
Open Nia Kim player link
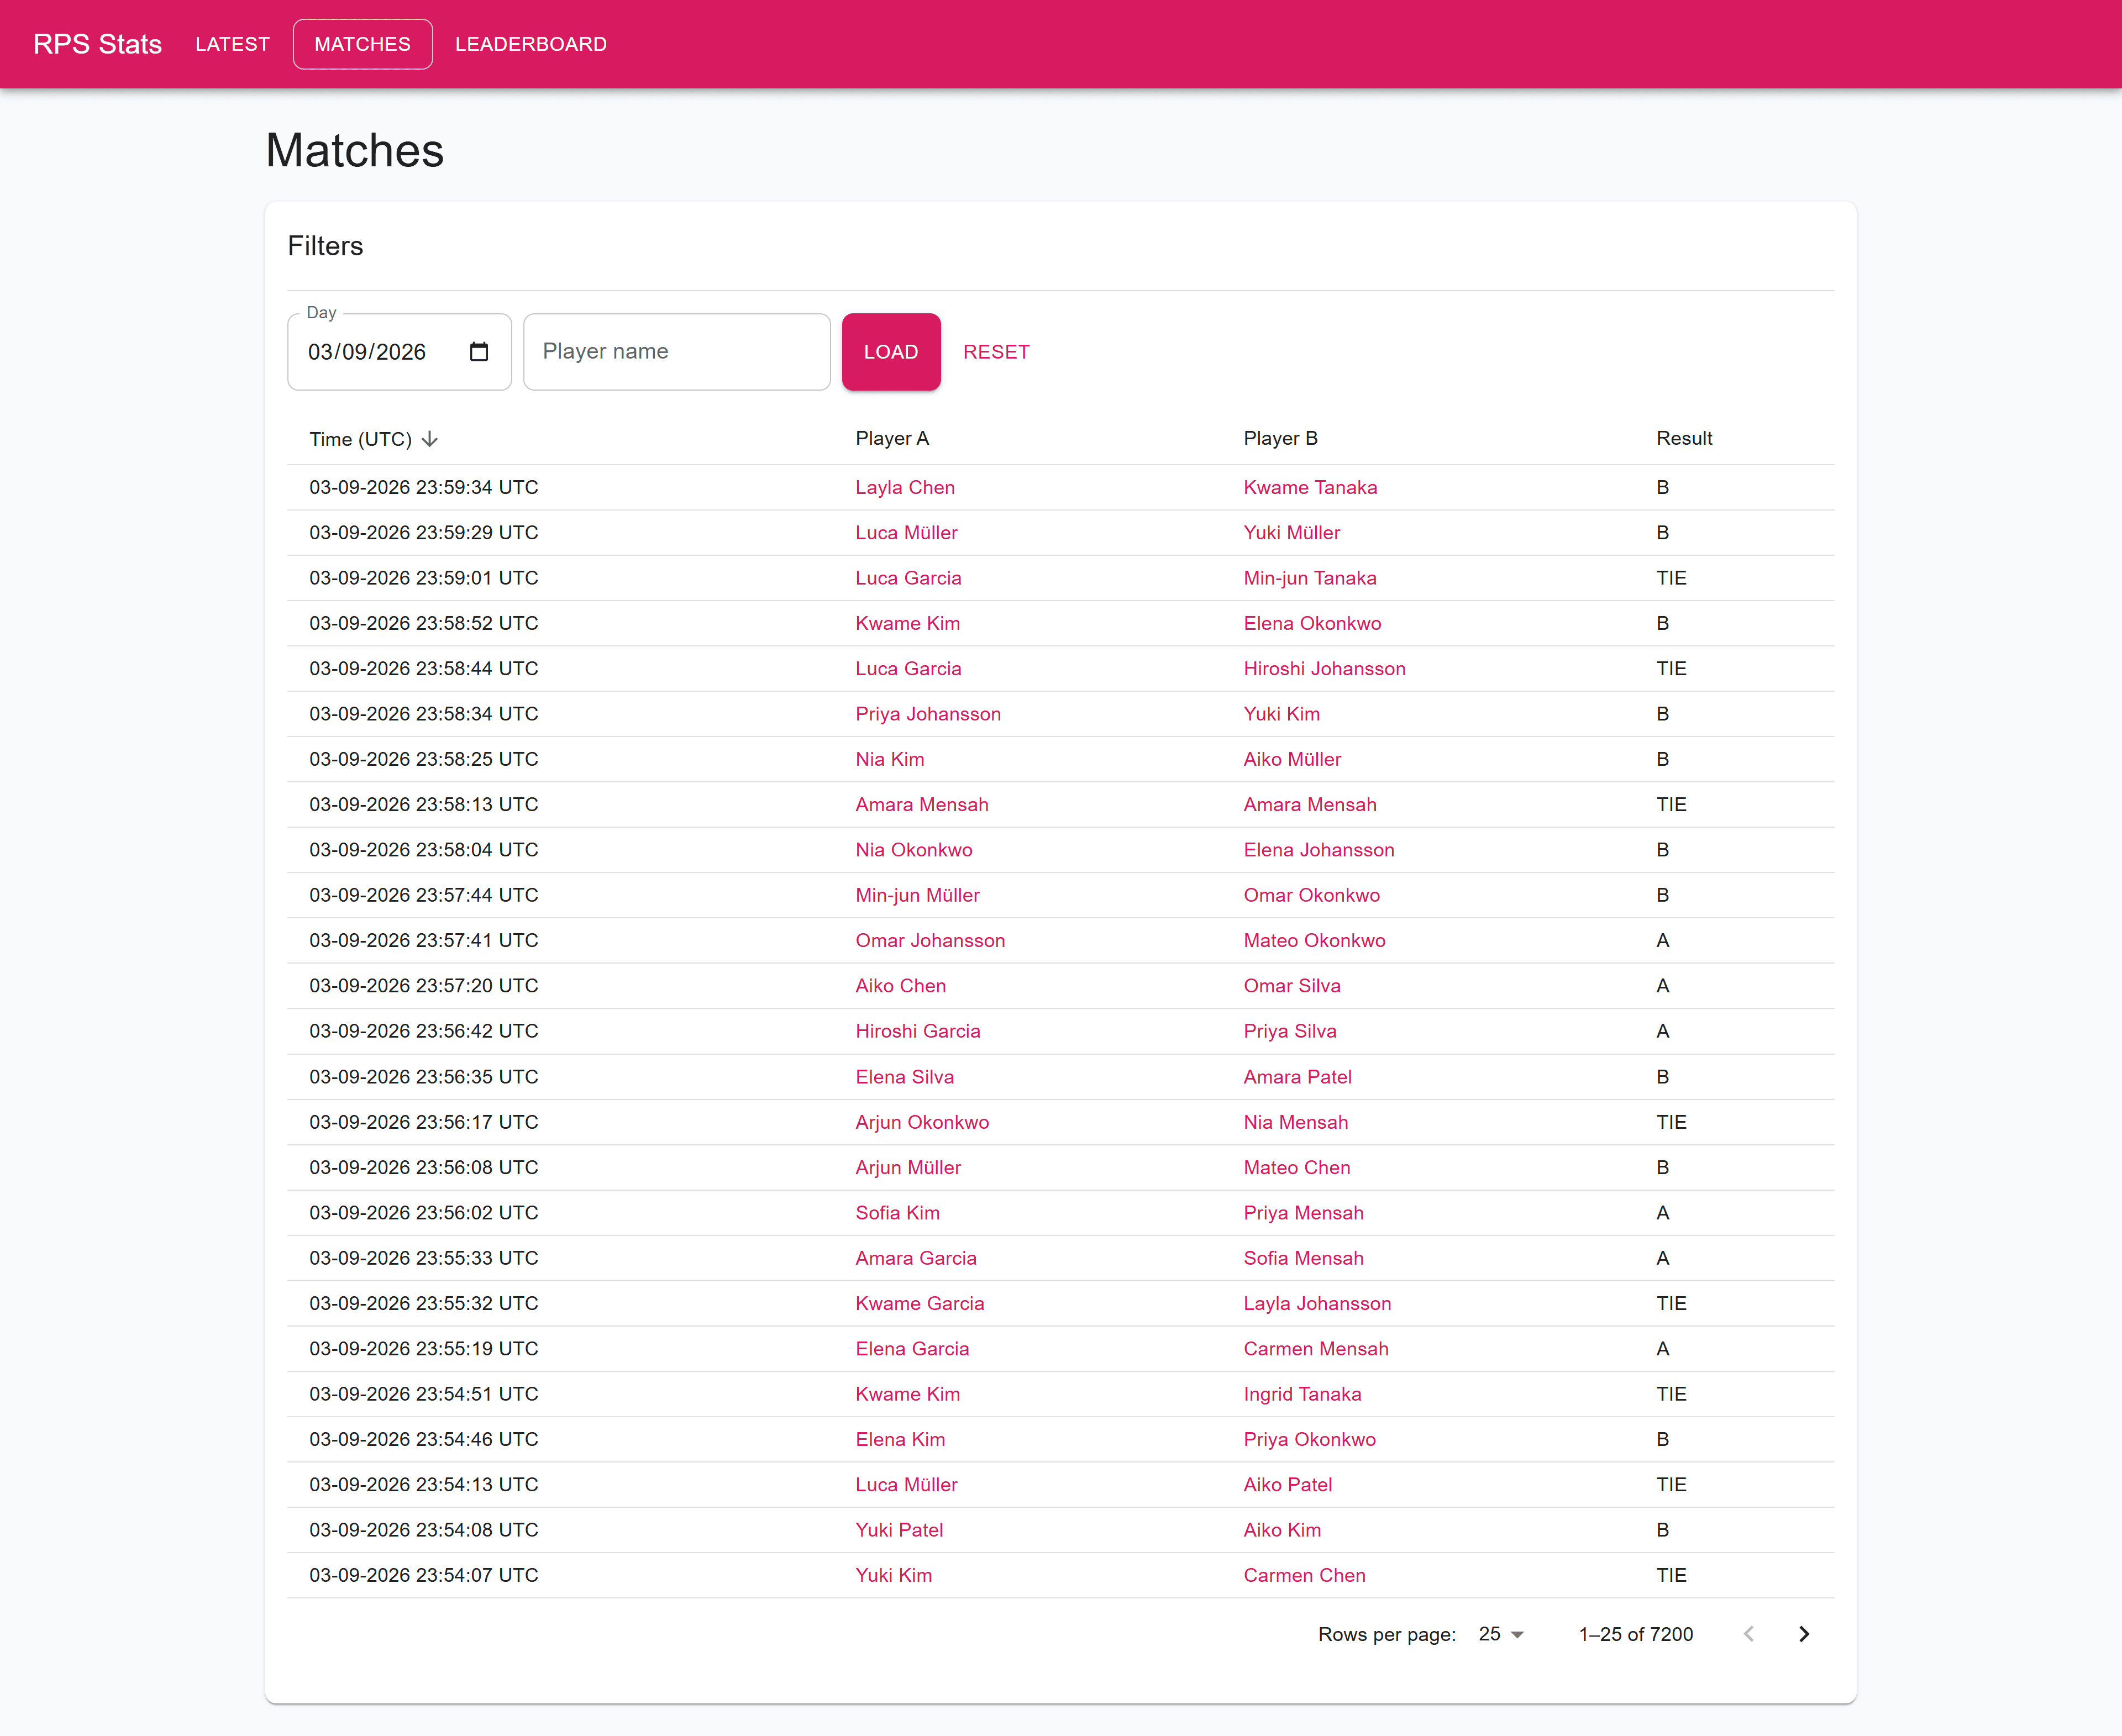click(890, 759)
